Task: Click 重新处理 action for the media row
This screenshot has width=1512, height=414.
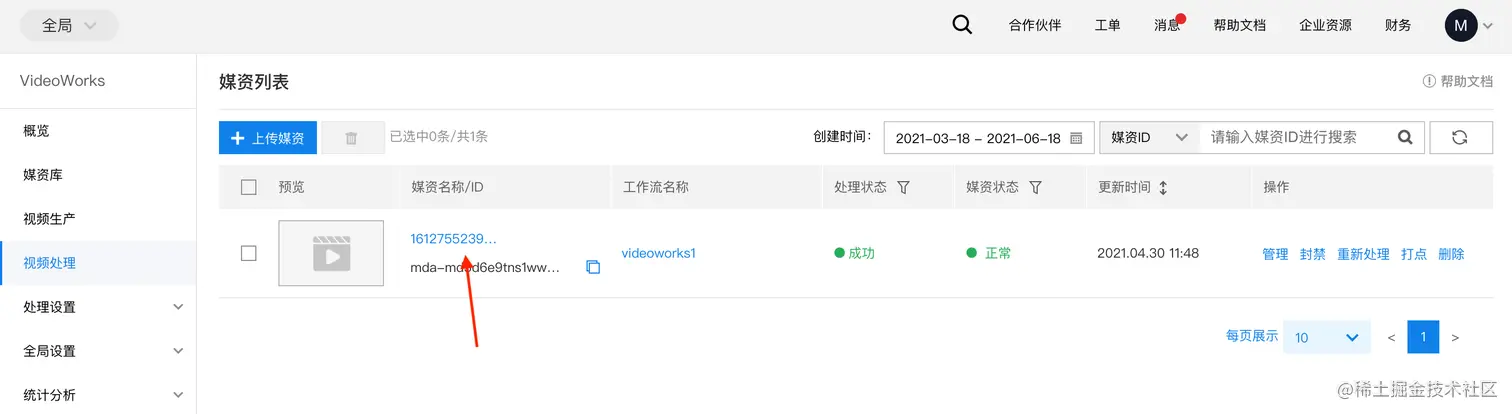Action: pyautogui.click(x=1363, y=254)
